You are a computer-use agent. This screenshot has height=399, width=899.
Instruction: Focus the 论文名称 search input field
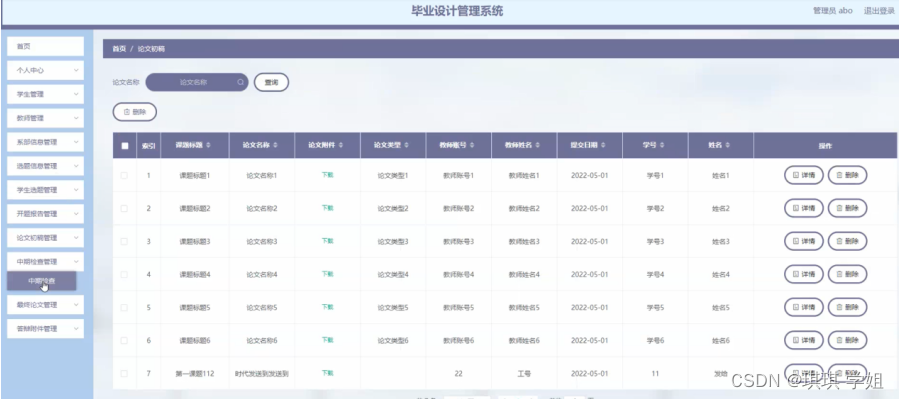[x=197, y=82]
